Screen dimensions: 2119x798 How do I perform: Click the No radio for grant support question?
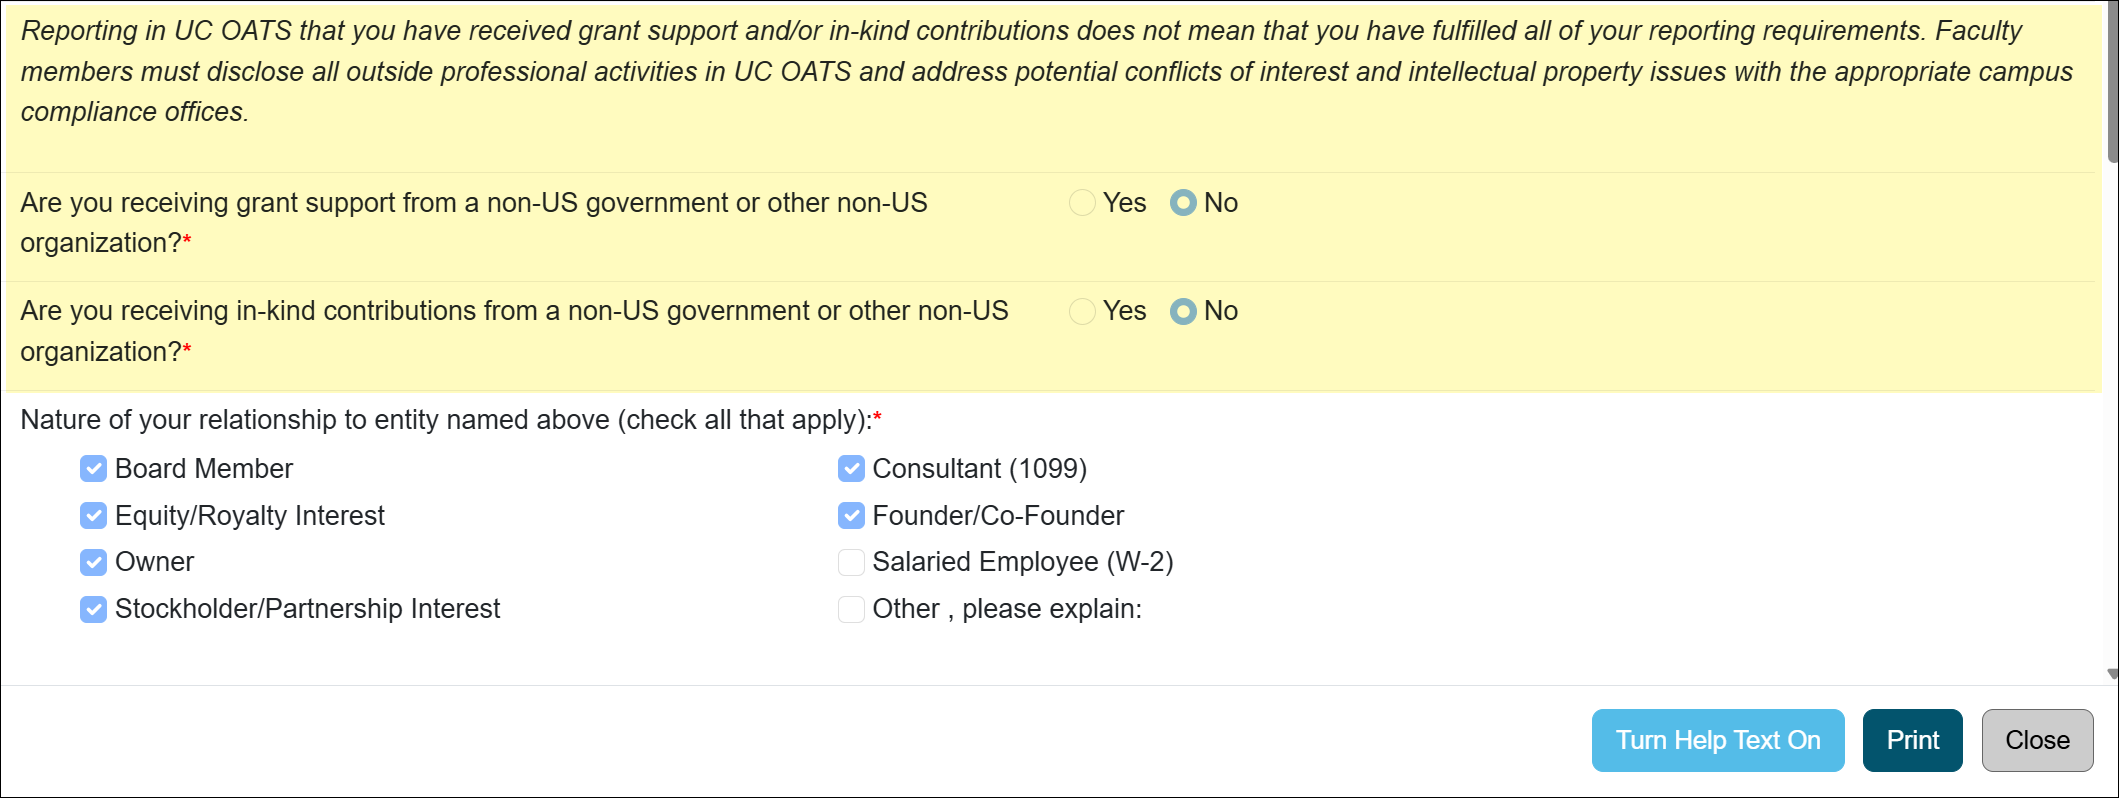coord(1184,202)
